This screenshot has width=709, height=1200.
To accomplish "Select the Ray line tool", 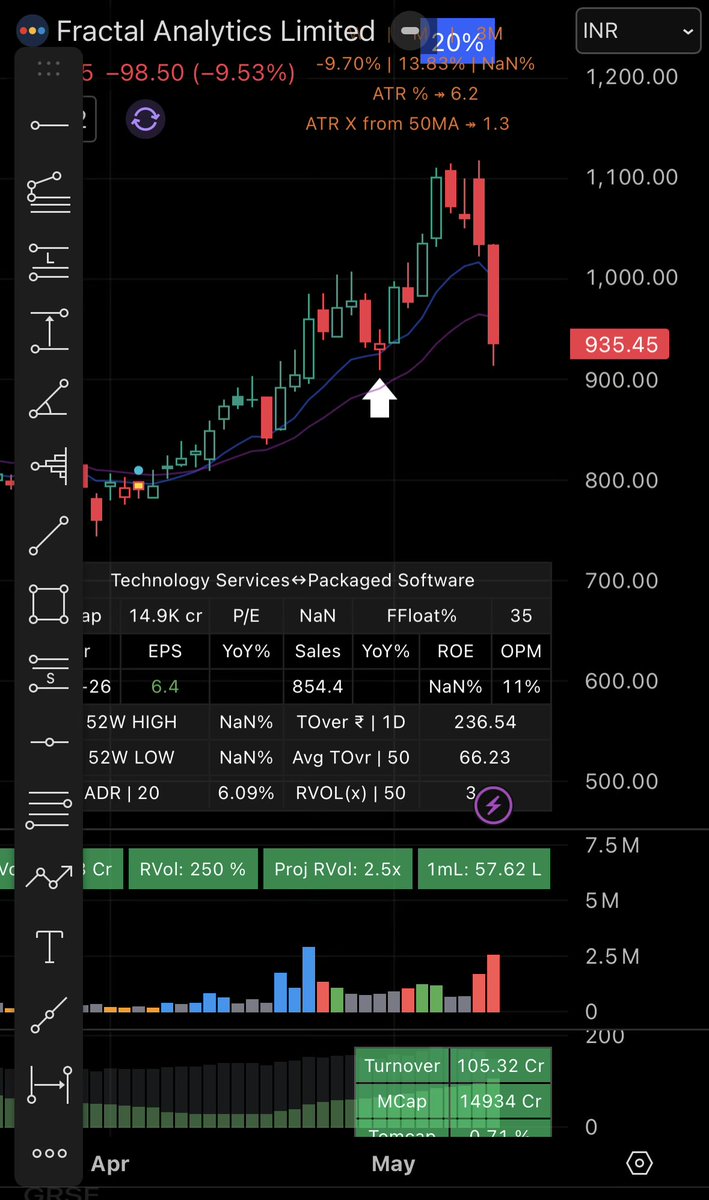I will coord(49,1015).
